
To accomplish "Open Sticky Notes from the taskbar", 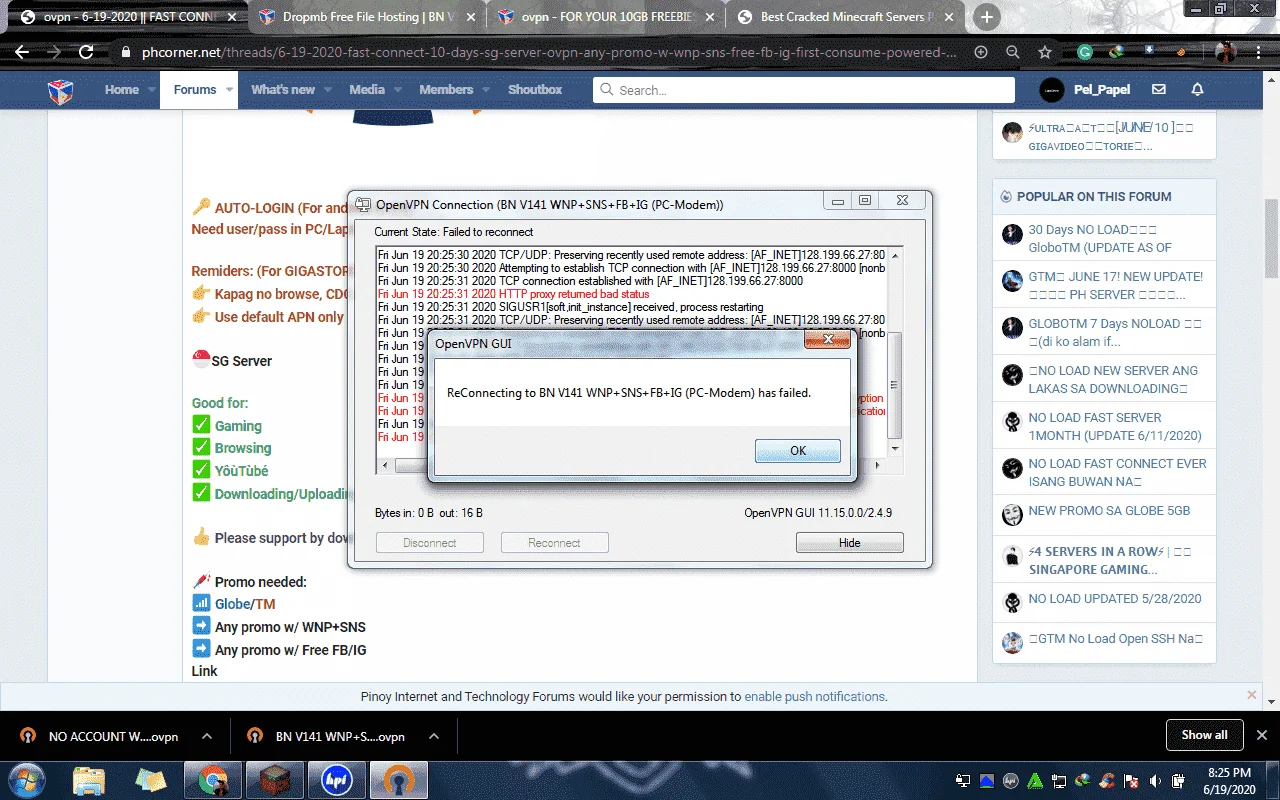I will (151, 780).
